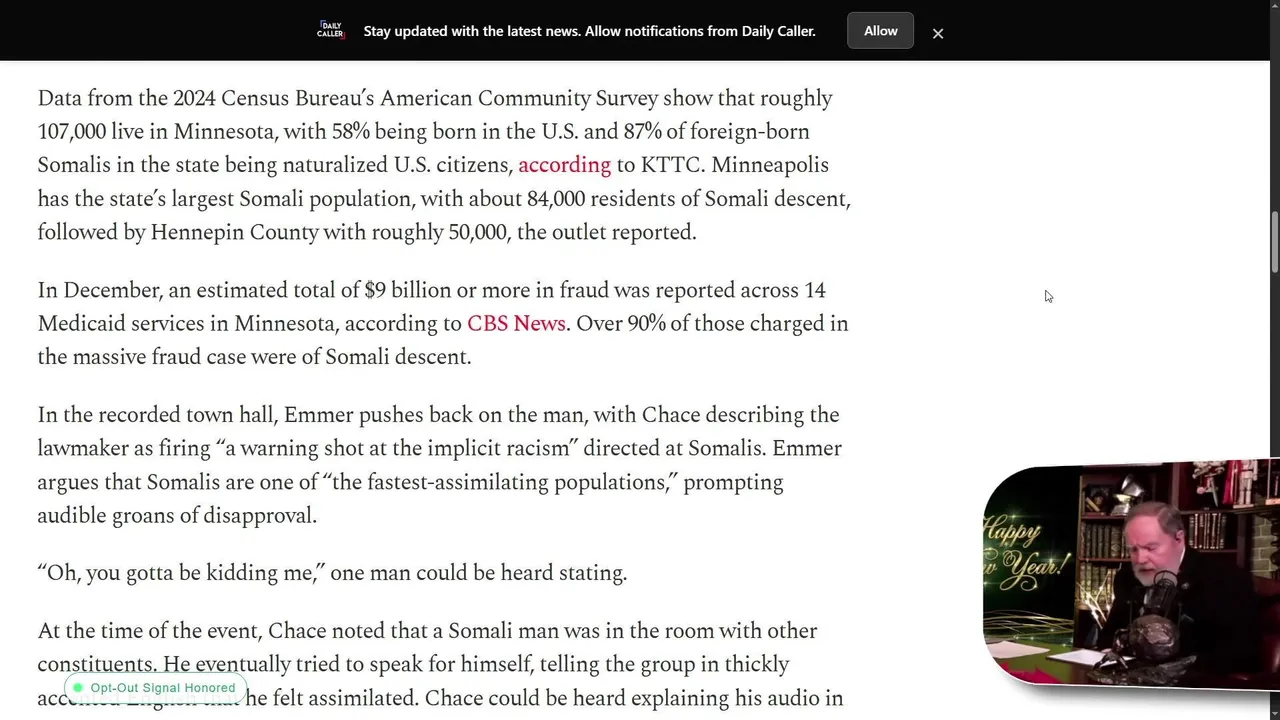Click the Daily Caller logo in notification bar

(x=331, y=30)
